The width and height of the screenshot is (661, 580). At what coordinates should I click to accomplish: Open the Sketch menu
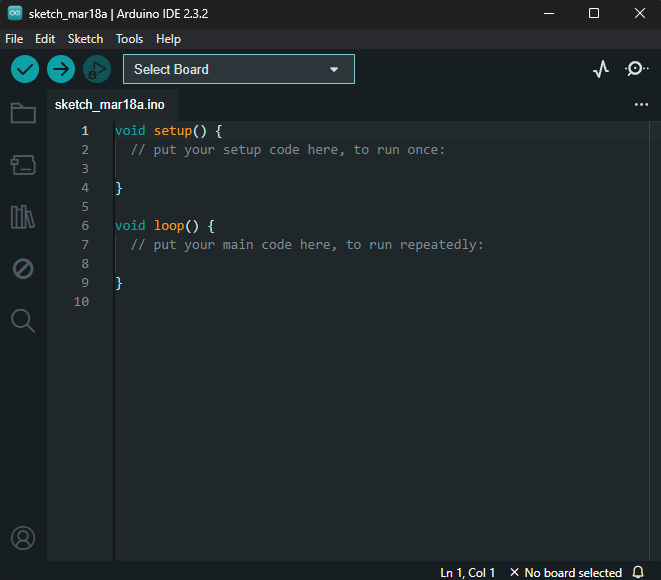(x=85, y=39)
